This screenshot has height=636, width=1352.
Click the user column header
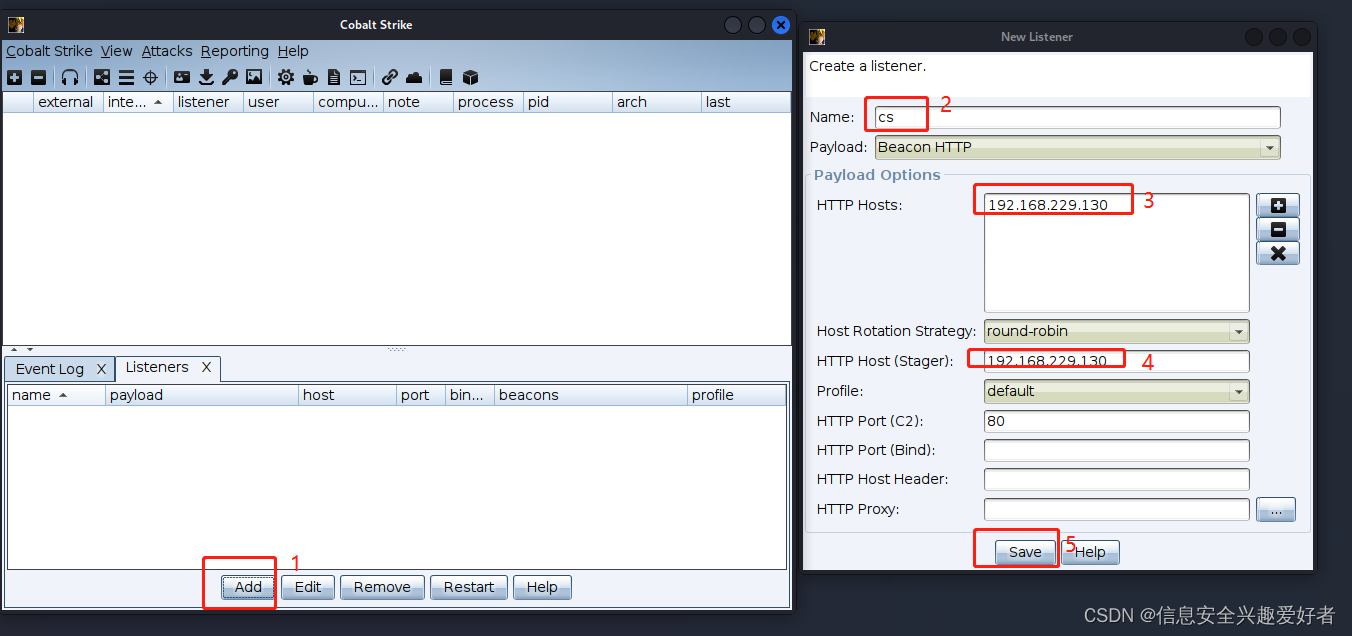(278, 102)
